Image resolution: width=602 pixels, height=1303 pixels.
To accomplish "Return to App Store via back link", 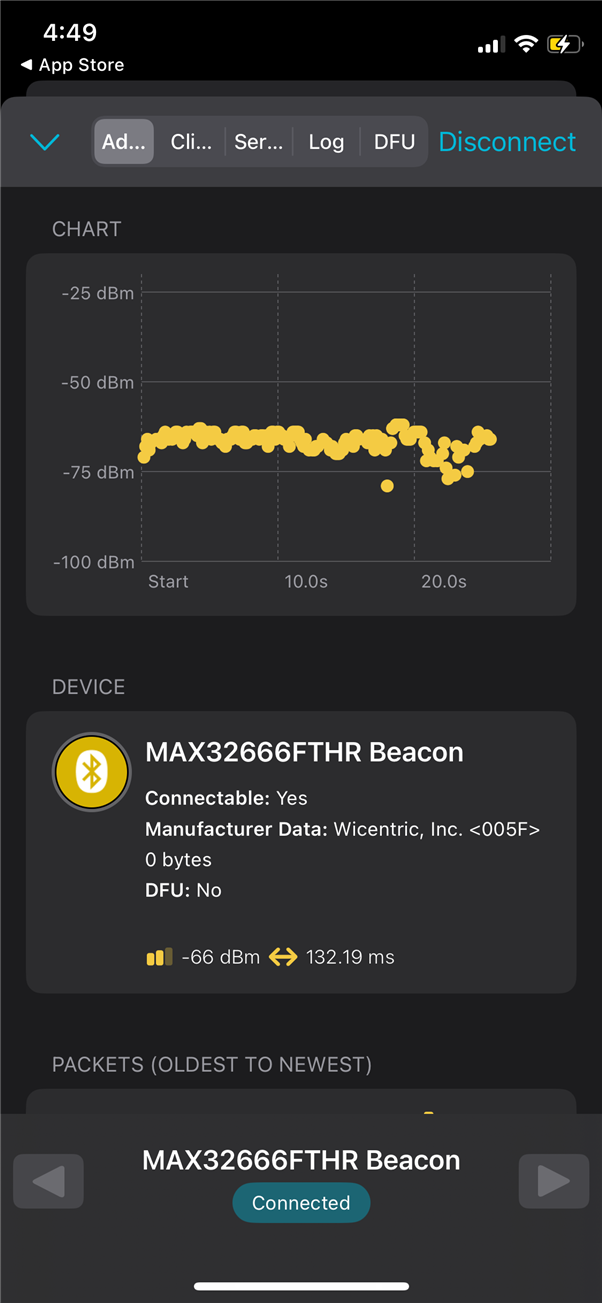I will (x=72, y=65).
